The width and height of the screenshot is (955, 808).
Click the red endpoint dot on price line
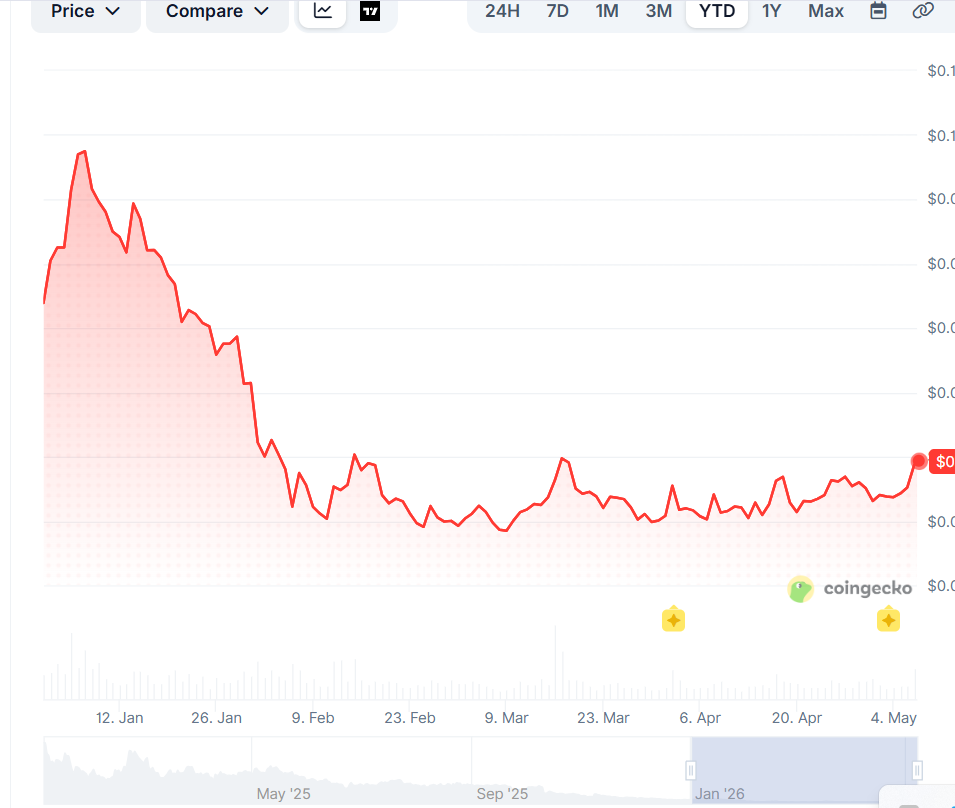click(918, 462)
